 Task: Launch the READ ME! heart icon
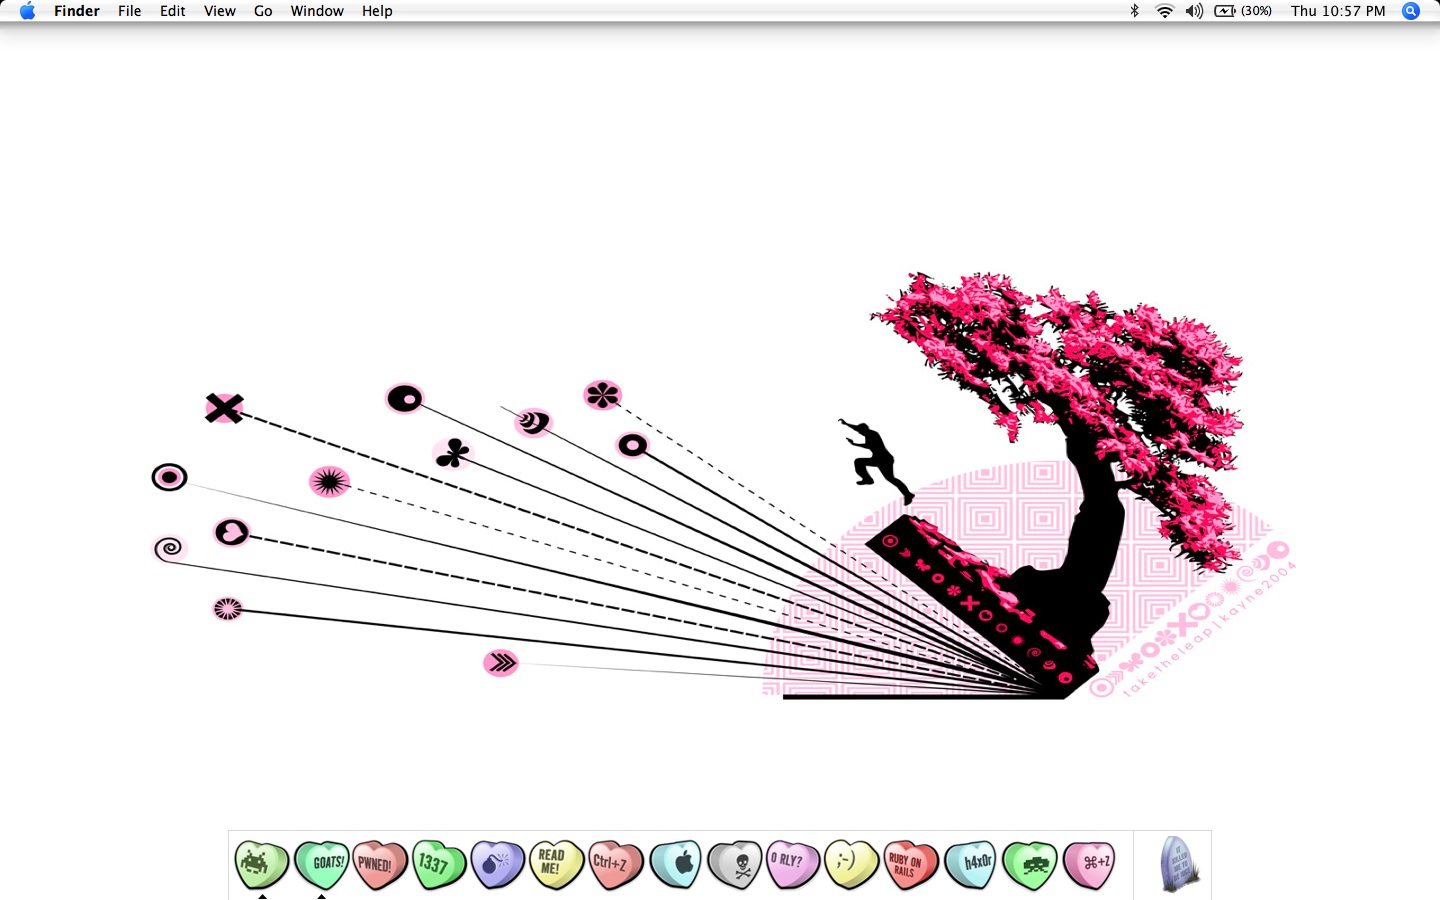[557, 865]
